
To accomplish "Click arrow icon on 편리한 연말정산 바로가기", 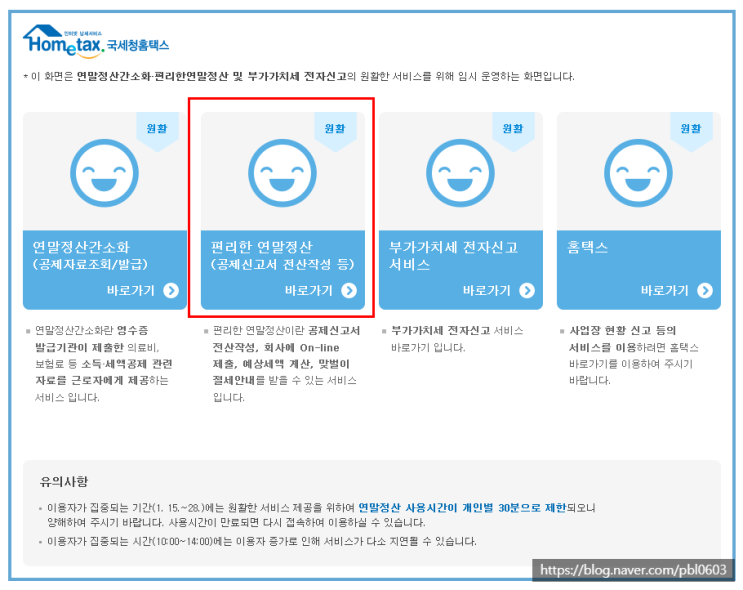I will click(349, 290).
